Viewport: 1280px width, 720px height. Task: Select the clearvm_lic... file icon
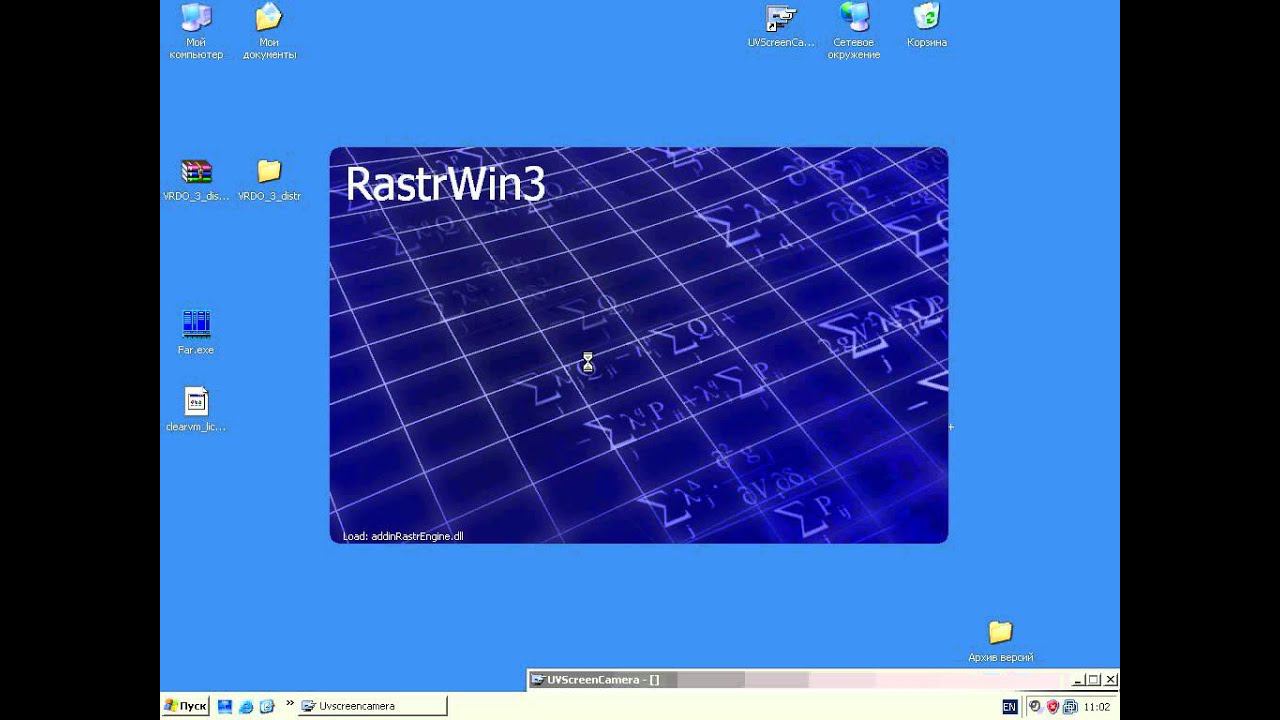point(196,410)
